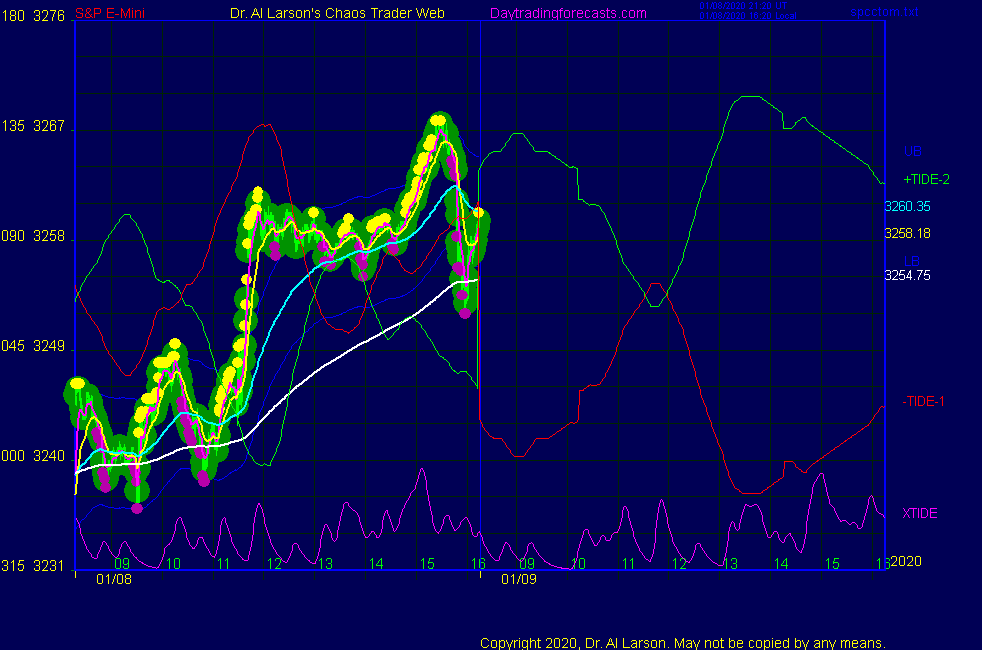Viewport: 982px width, 650px height.
Task: Click the 000 degree axis label
Action: coord(13,456)
